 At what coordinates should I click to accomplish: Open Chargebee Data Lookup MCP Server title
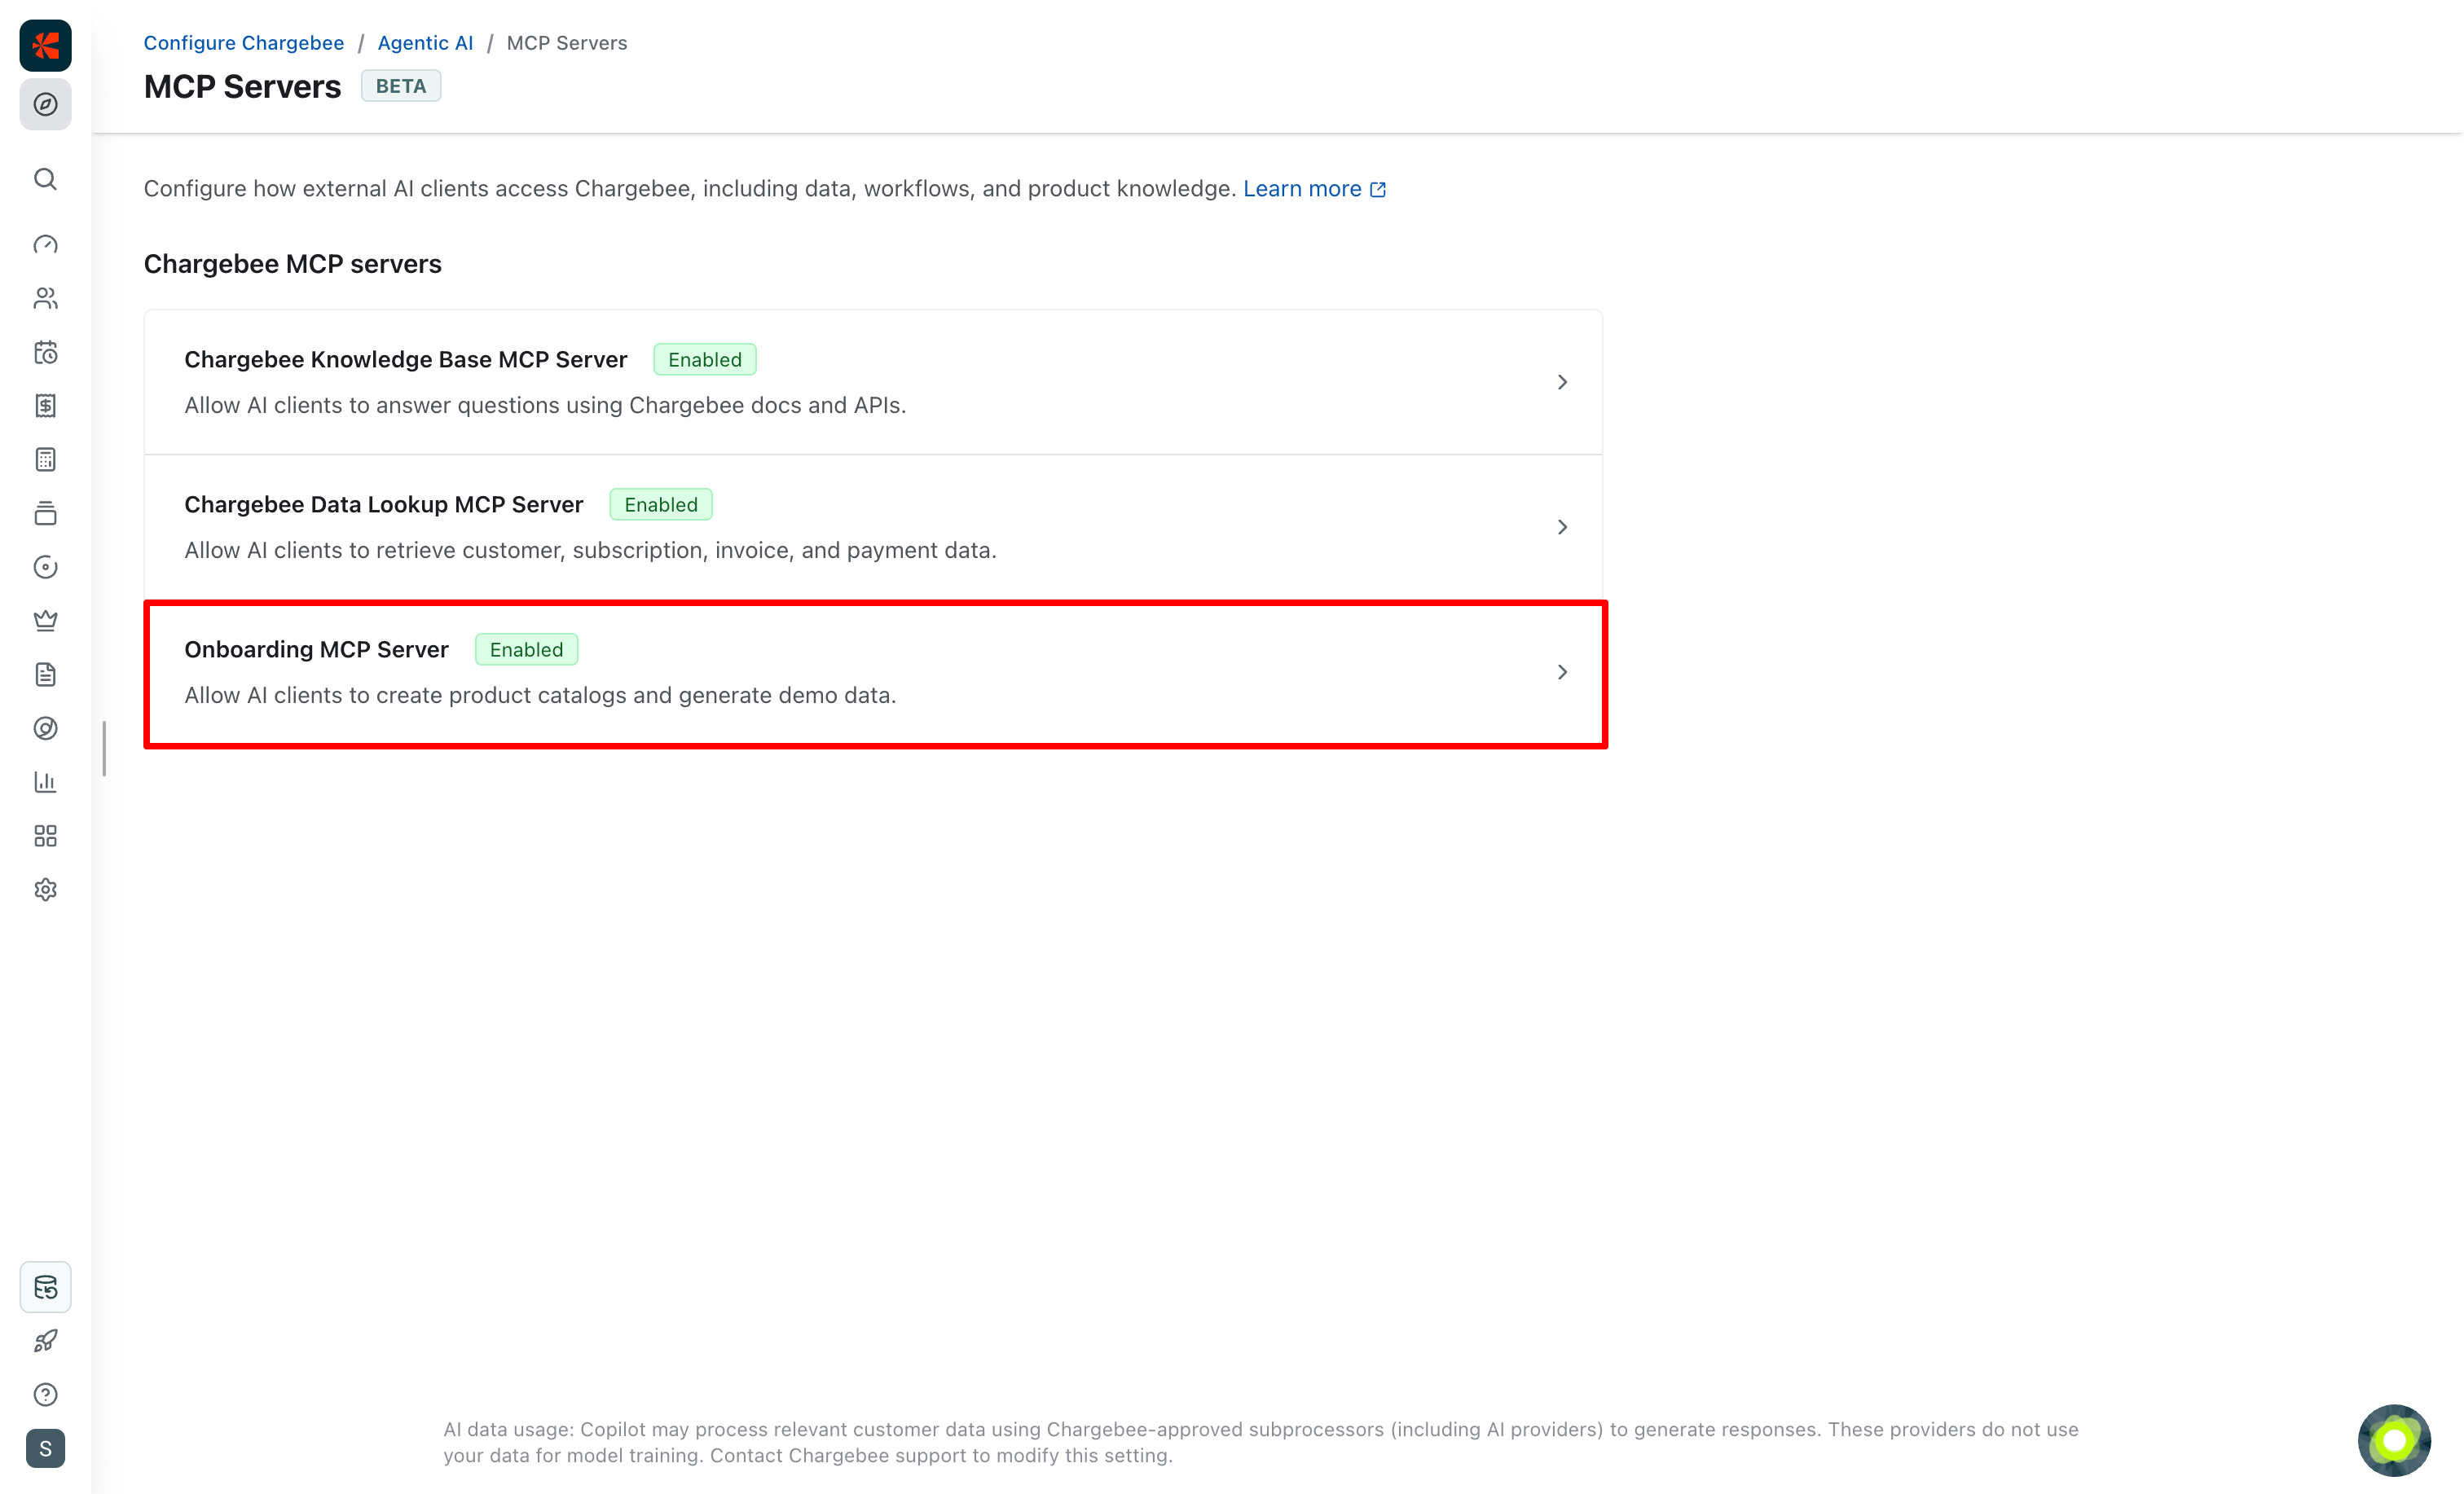coord(383,504)
